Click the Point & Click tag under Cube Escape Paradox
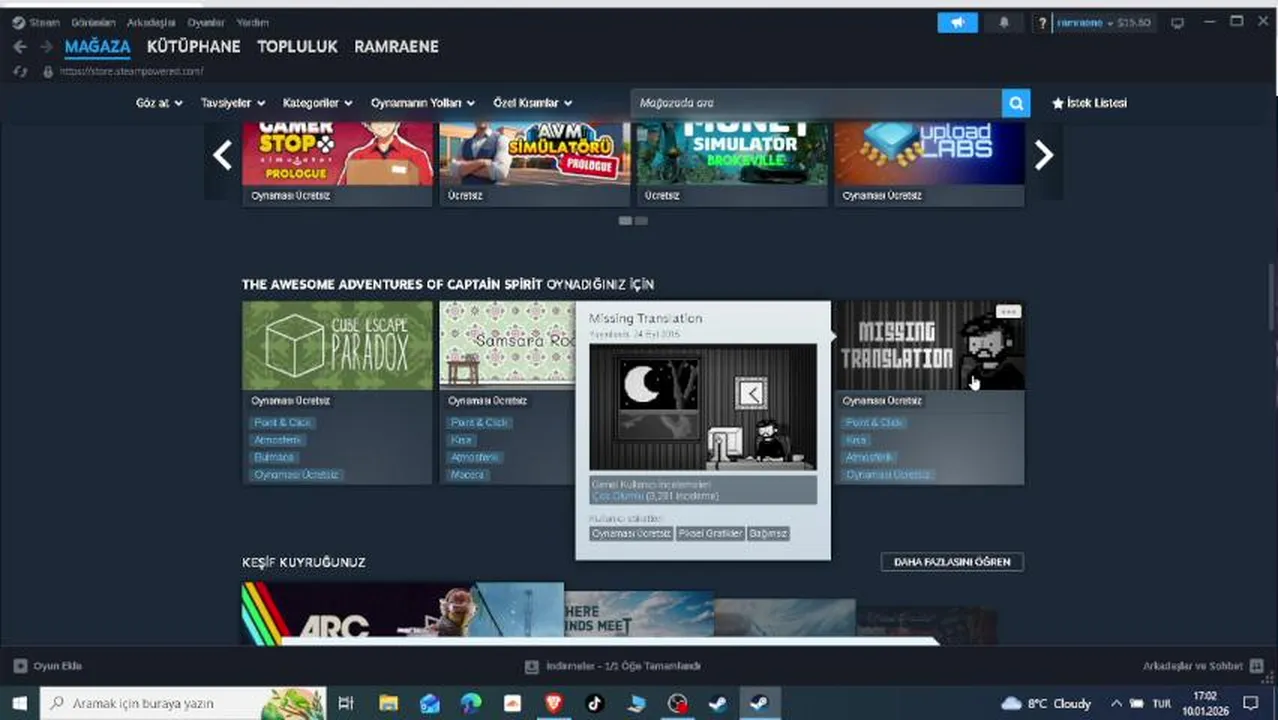Screen dimensions: 1278x720 pyautogui.click(x=283, y=423)
